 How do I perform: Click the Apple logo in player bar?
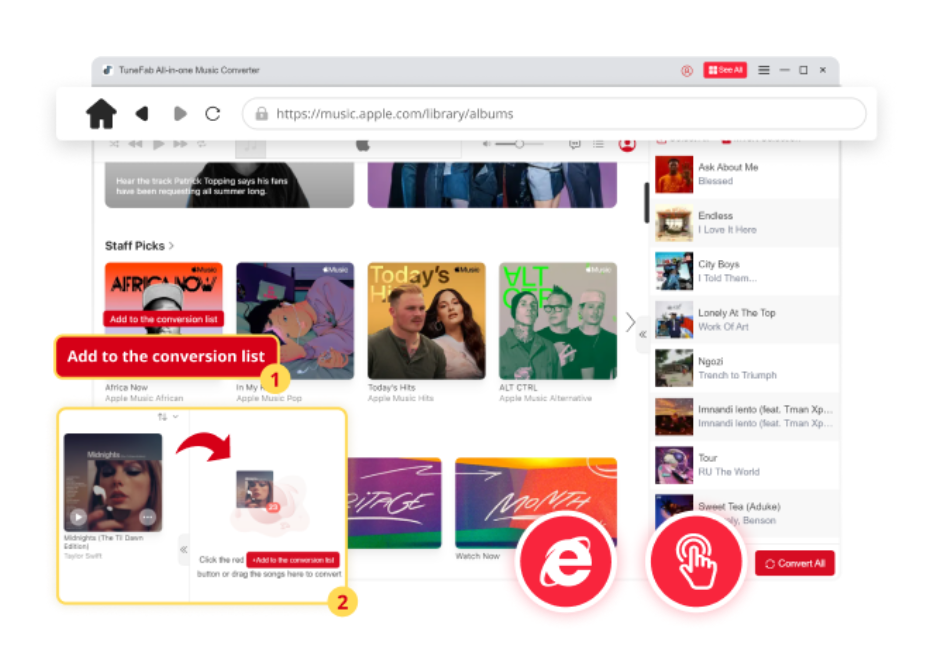[363, 144]
